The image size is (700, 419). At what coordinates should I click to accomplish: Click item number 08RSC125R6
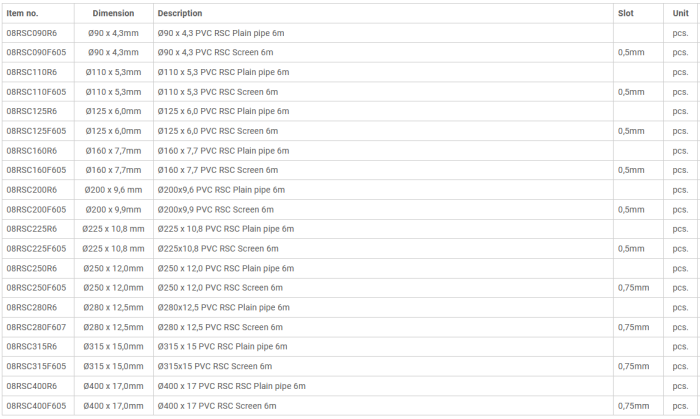coord(32,111)
